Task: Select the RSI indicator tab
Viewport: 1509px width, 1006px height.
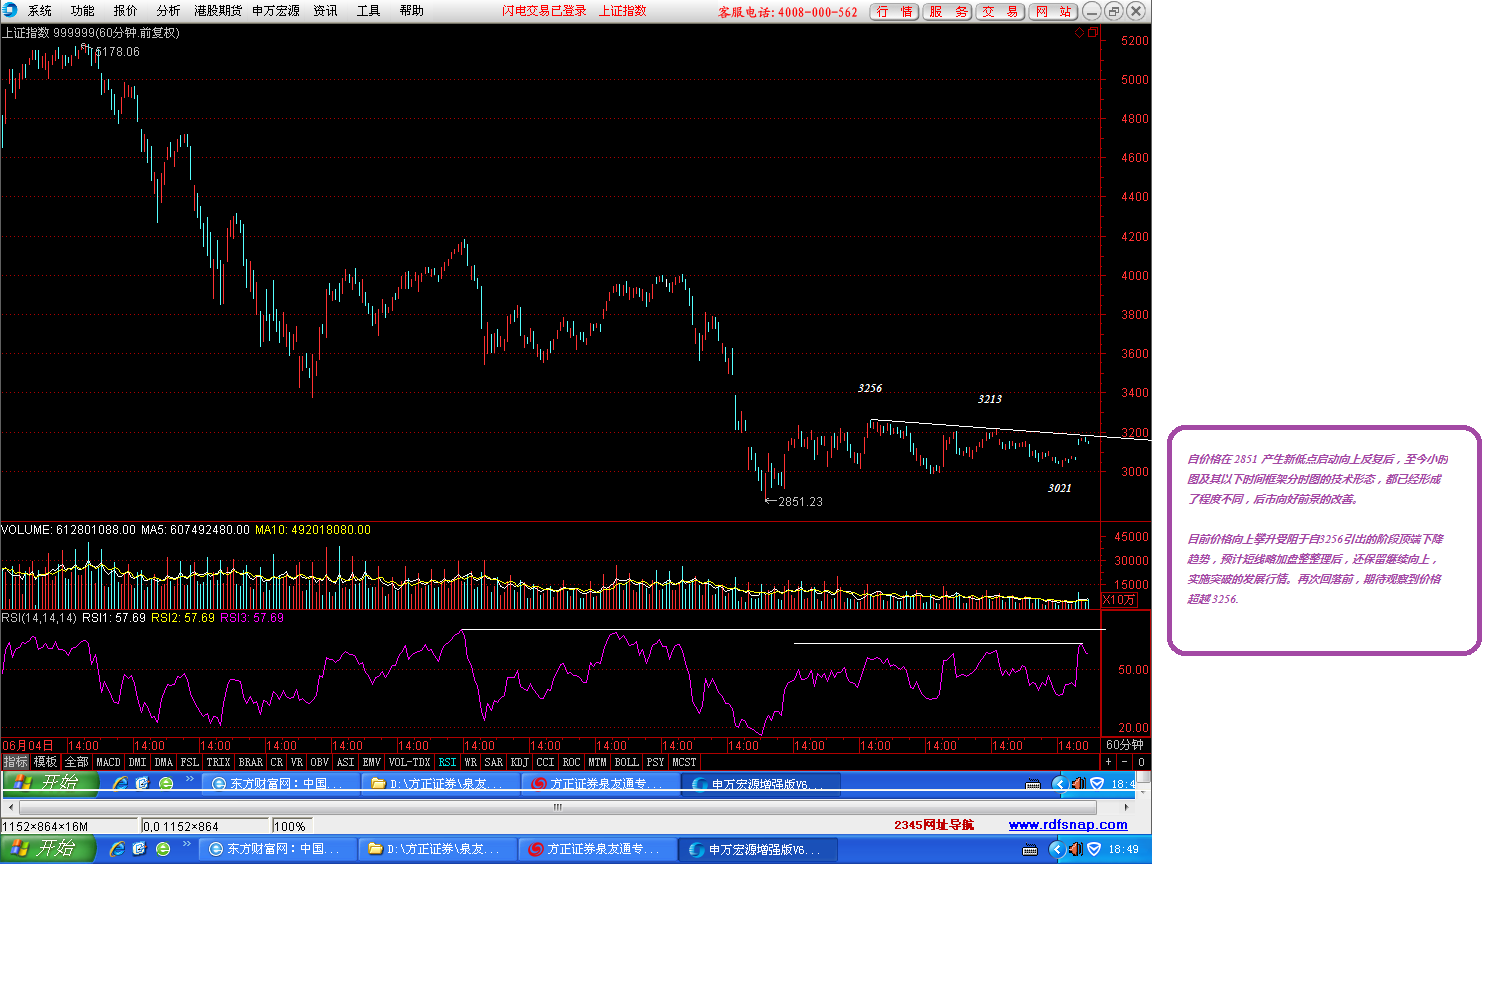Action: pyautogui.click(x=447, y=762)
